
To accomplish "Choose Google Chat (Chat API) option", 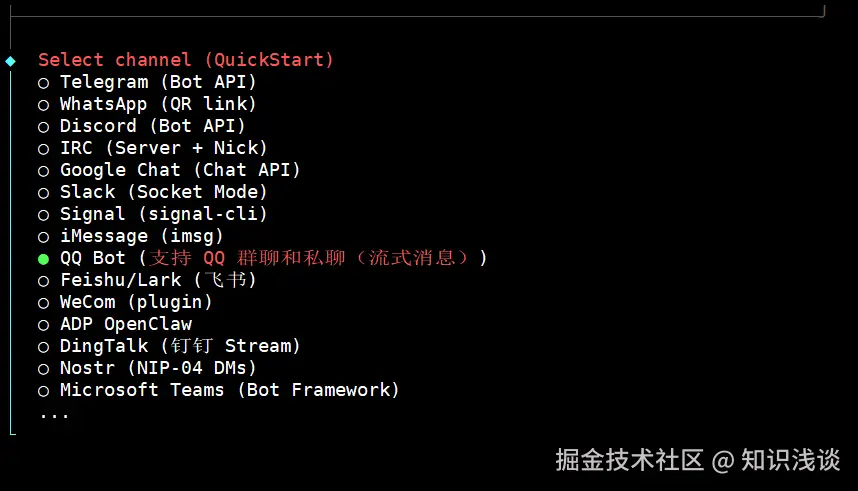I will point(44,171).
